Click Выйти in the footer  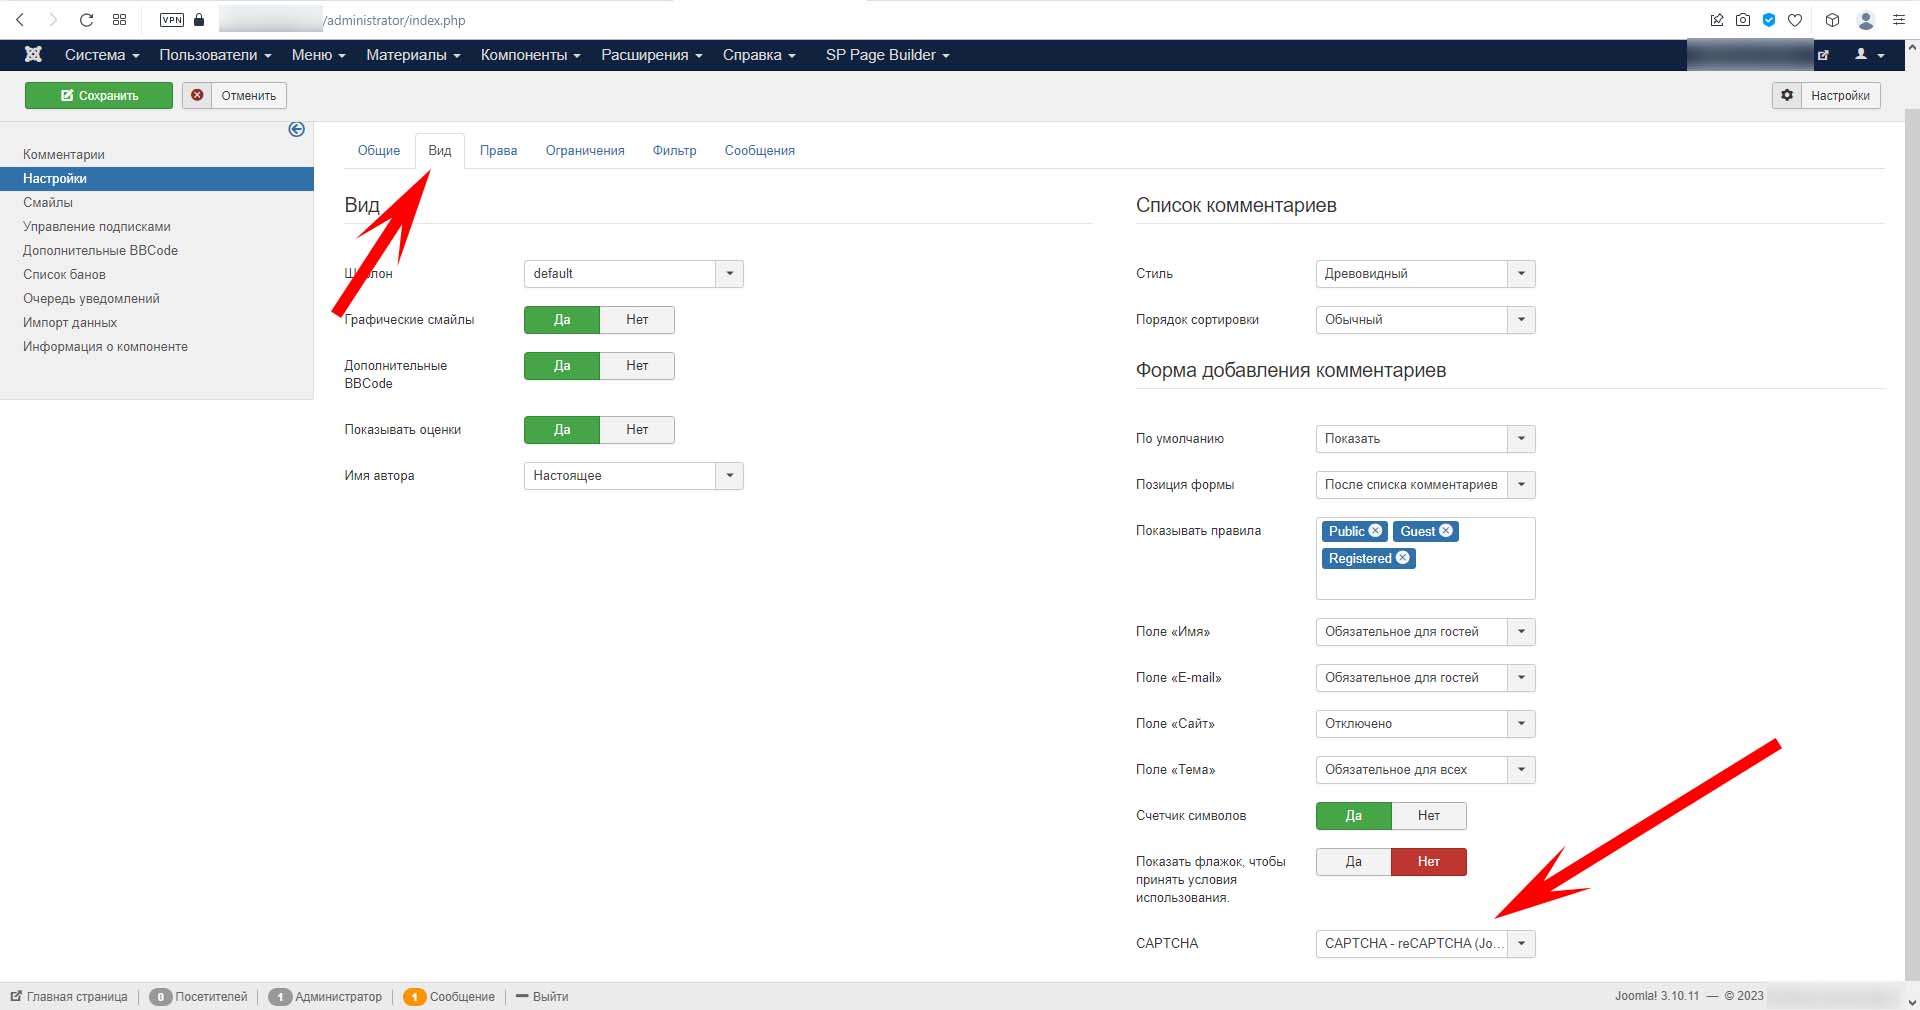pyautogui.click(x=542, y=997)
